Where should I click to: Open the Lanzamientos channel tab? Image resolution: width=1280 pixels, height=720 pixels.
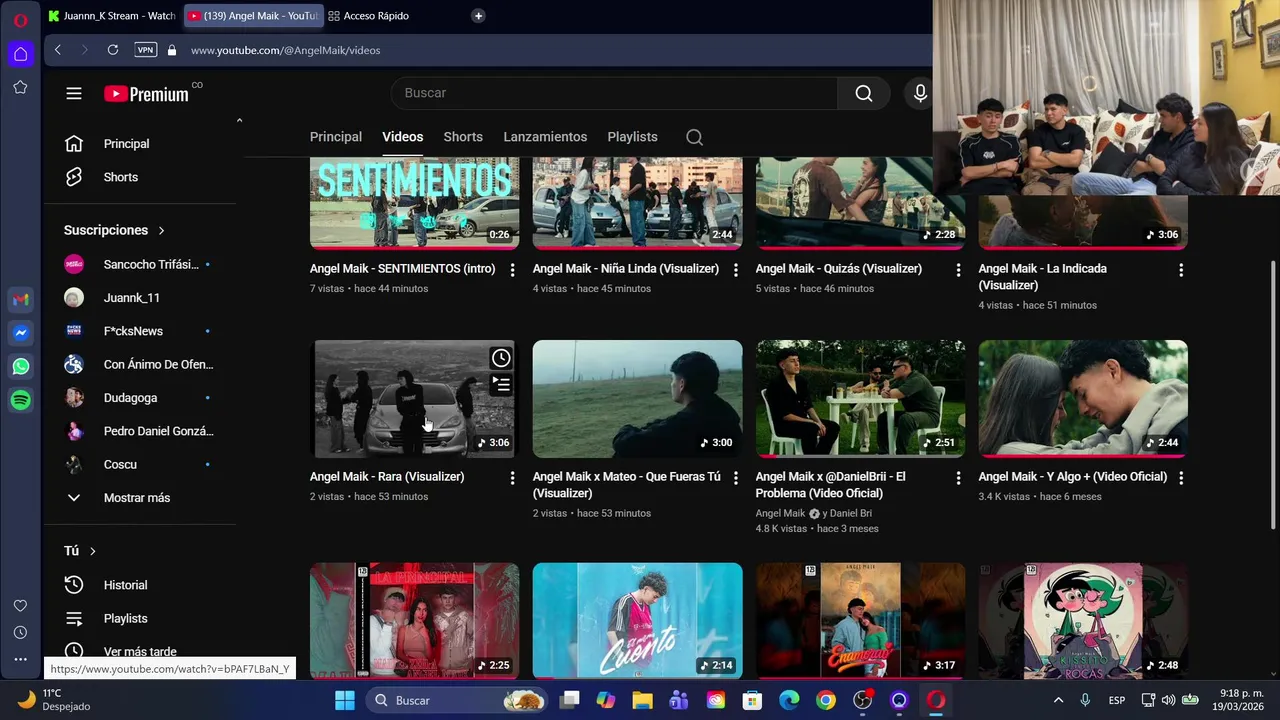pyautogui.click(x=545, y=137)
